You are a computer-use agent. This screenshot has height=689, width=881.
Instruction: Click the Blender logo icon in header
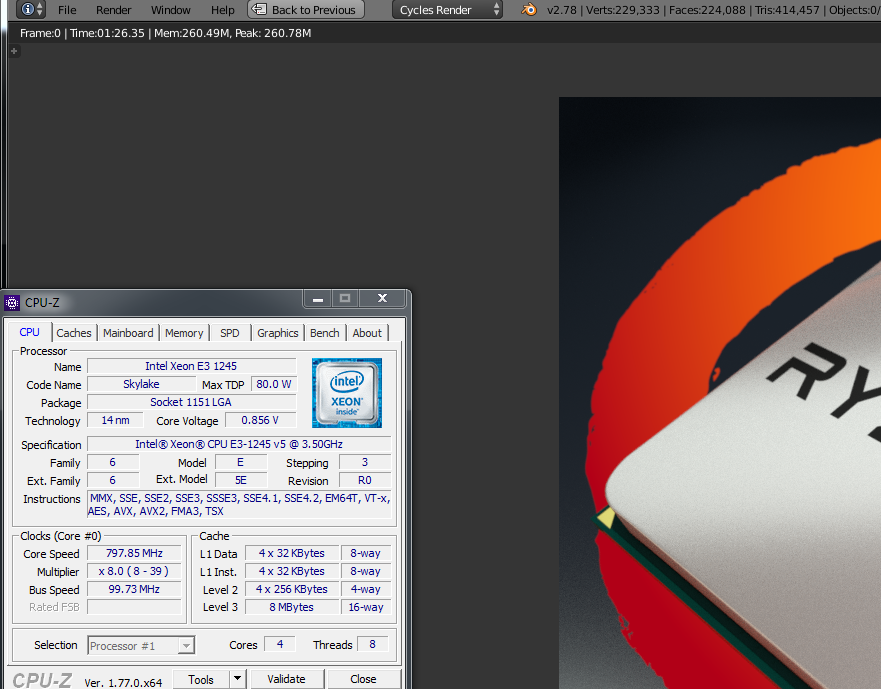click(529, 10)
